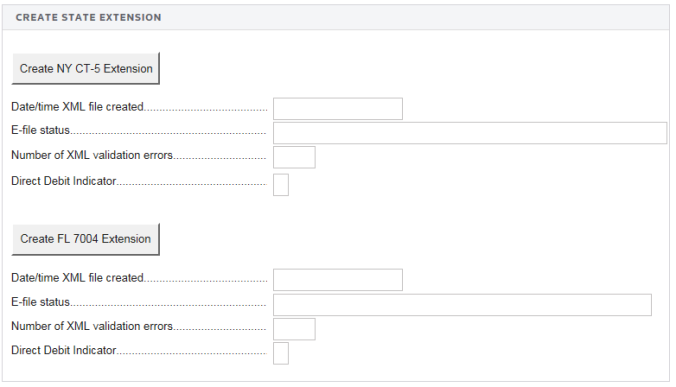
Task: Focus the FL 7004 E-file status field
Action: [x=462, y=305]
